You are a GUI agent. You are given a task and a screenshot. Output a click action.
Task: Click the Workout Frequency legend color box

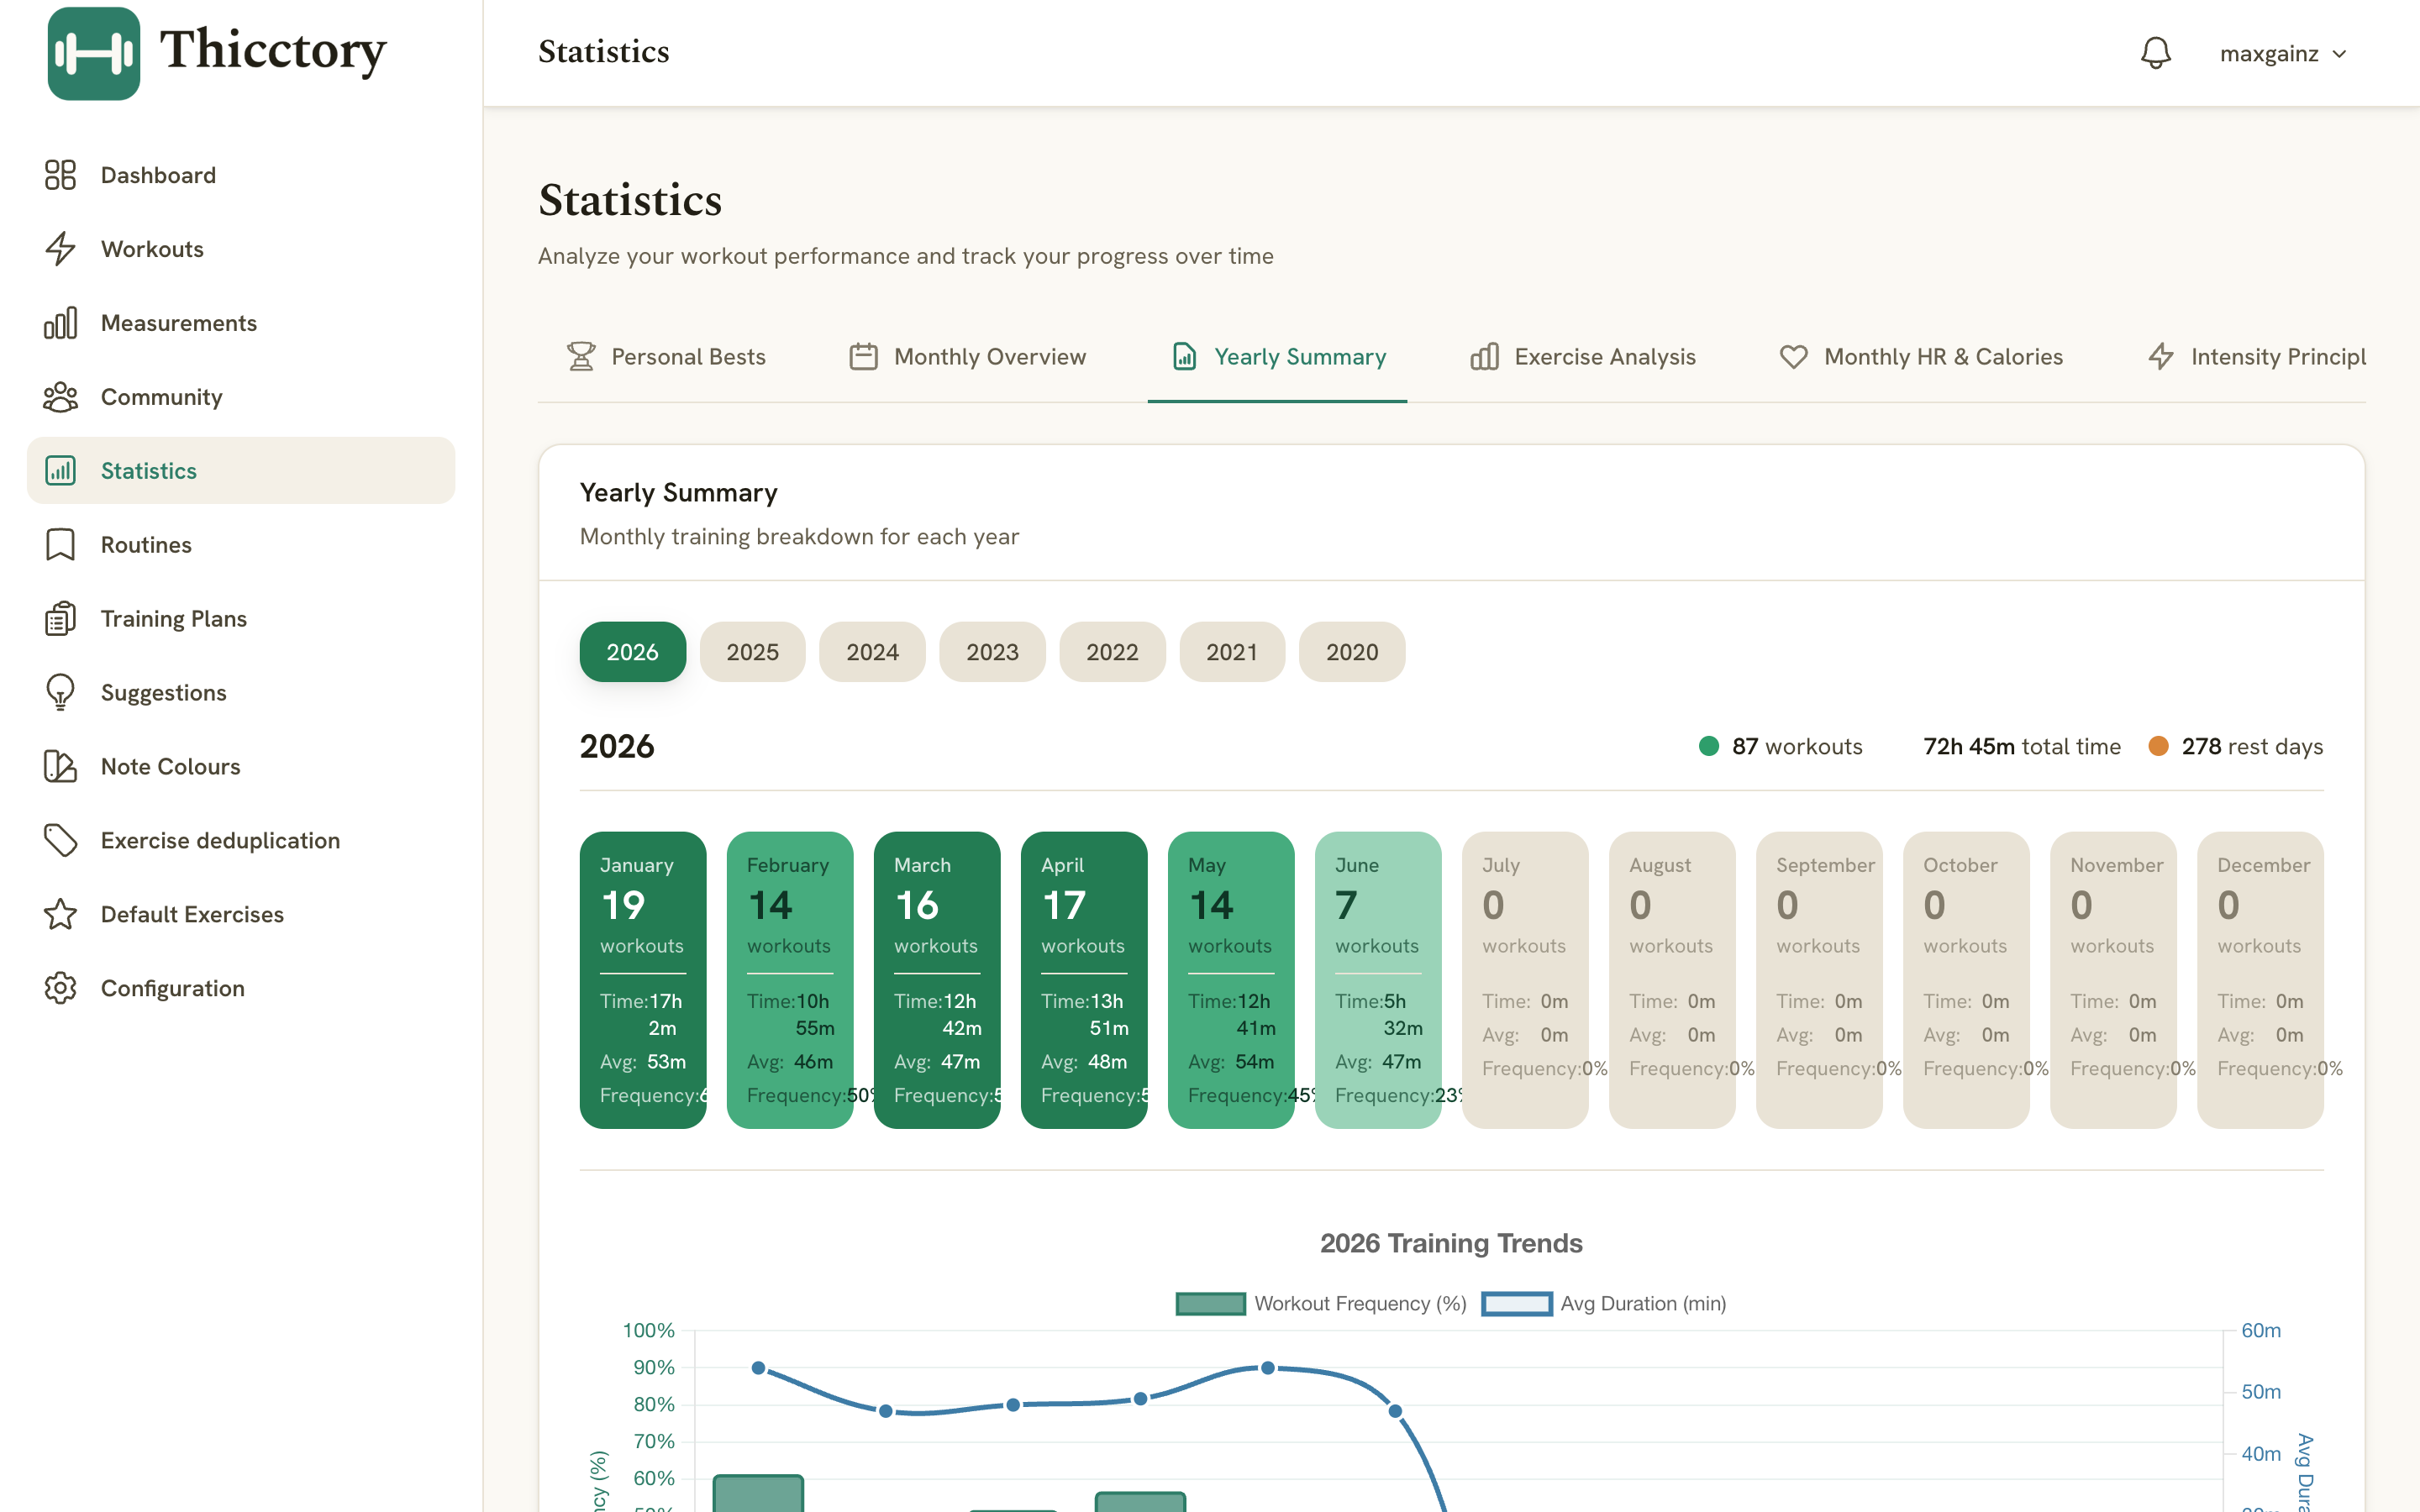tap(1211, 1304)
